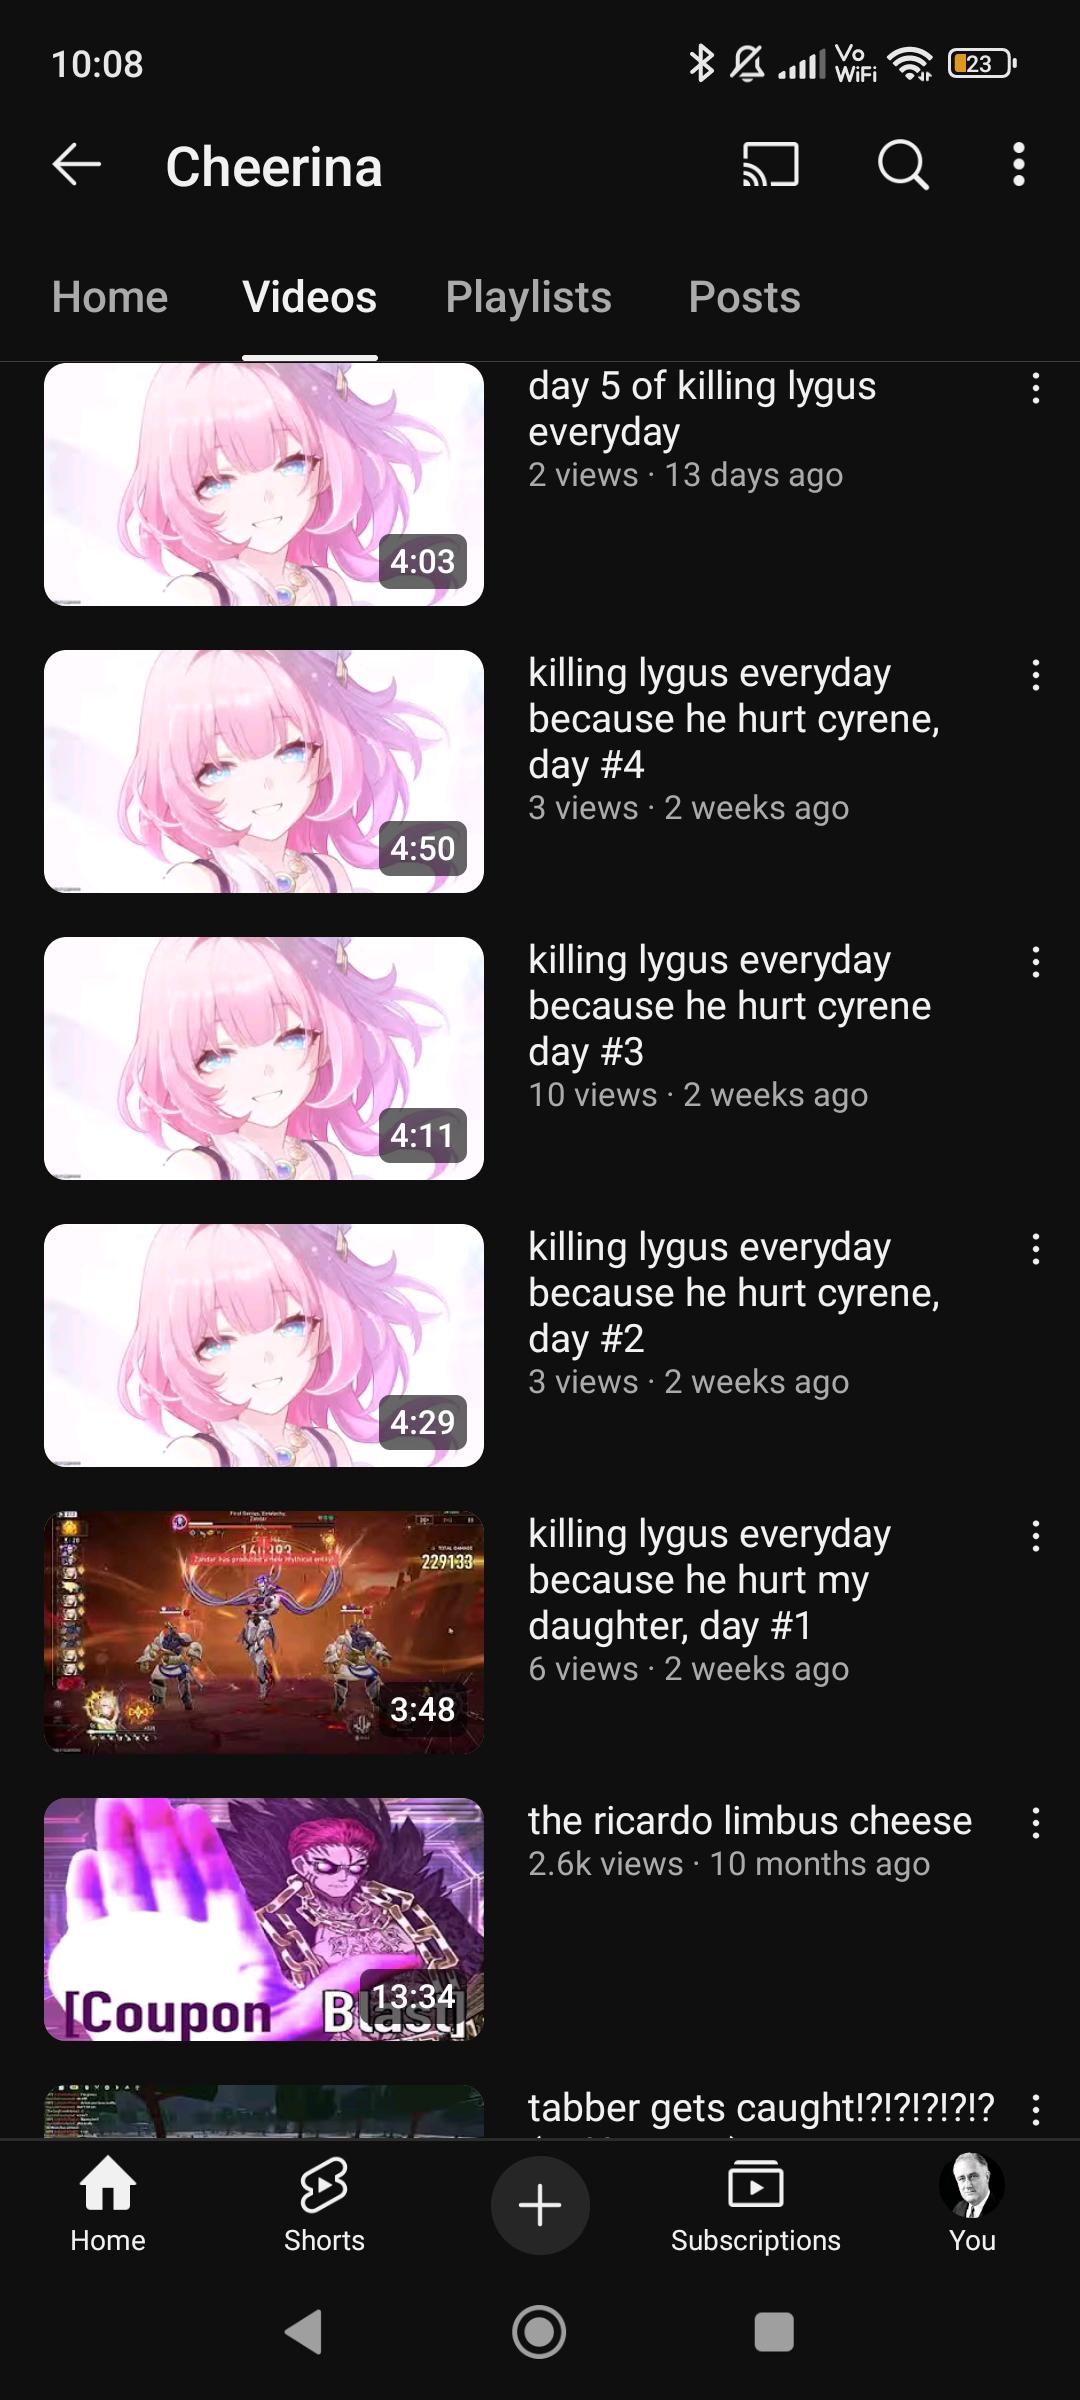This screenshot has width=1080, height=2400.
Task: Open channel search magnifier icon
Action: [903, 165]
